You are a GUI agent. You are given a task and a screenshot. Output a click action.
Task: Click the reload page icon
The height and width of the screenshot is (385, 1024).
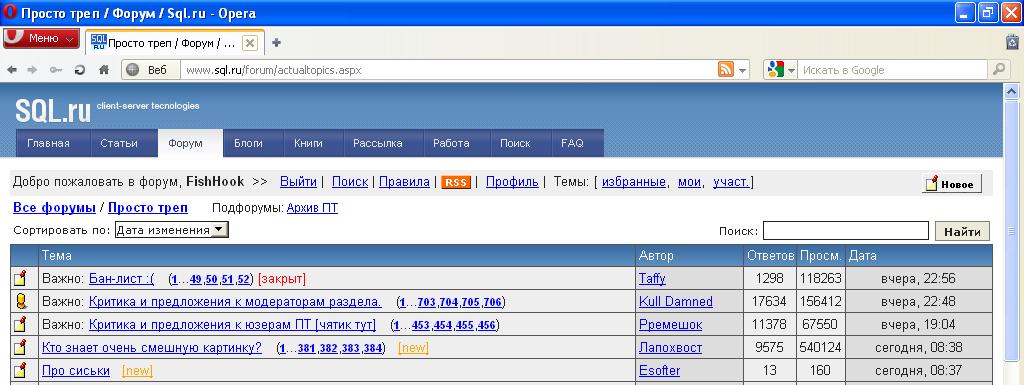pyautogui.click(x=80, y=70)
